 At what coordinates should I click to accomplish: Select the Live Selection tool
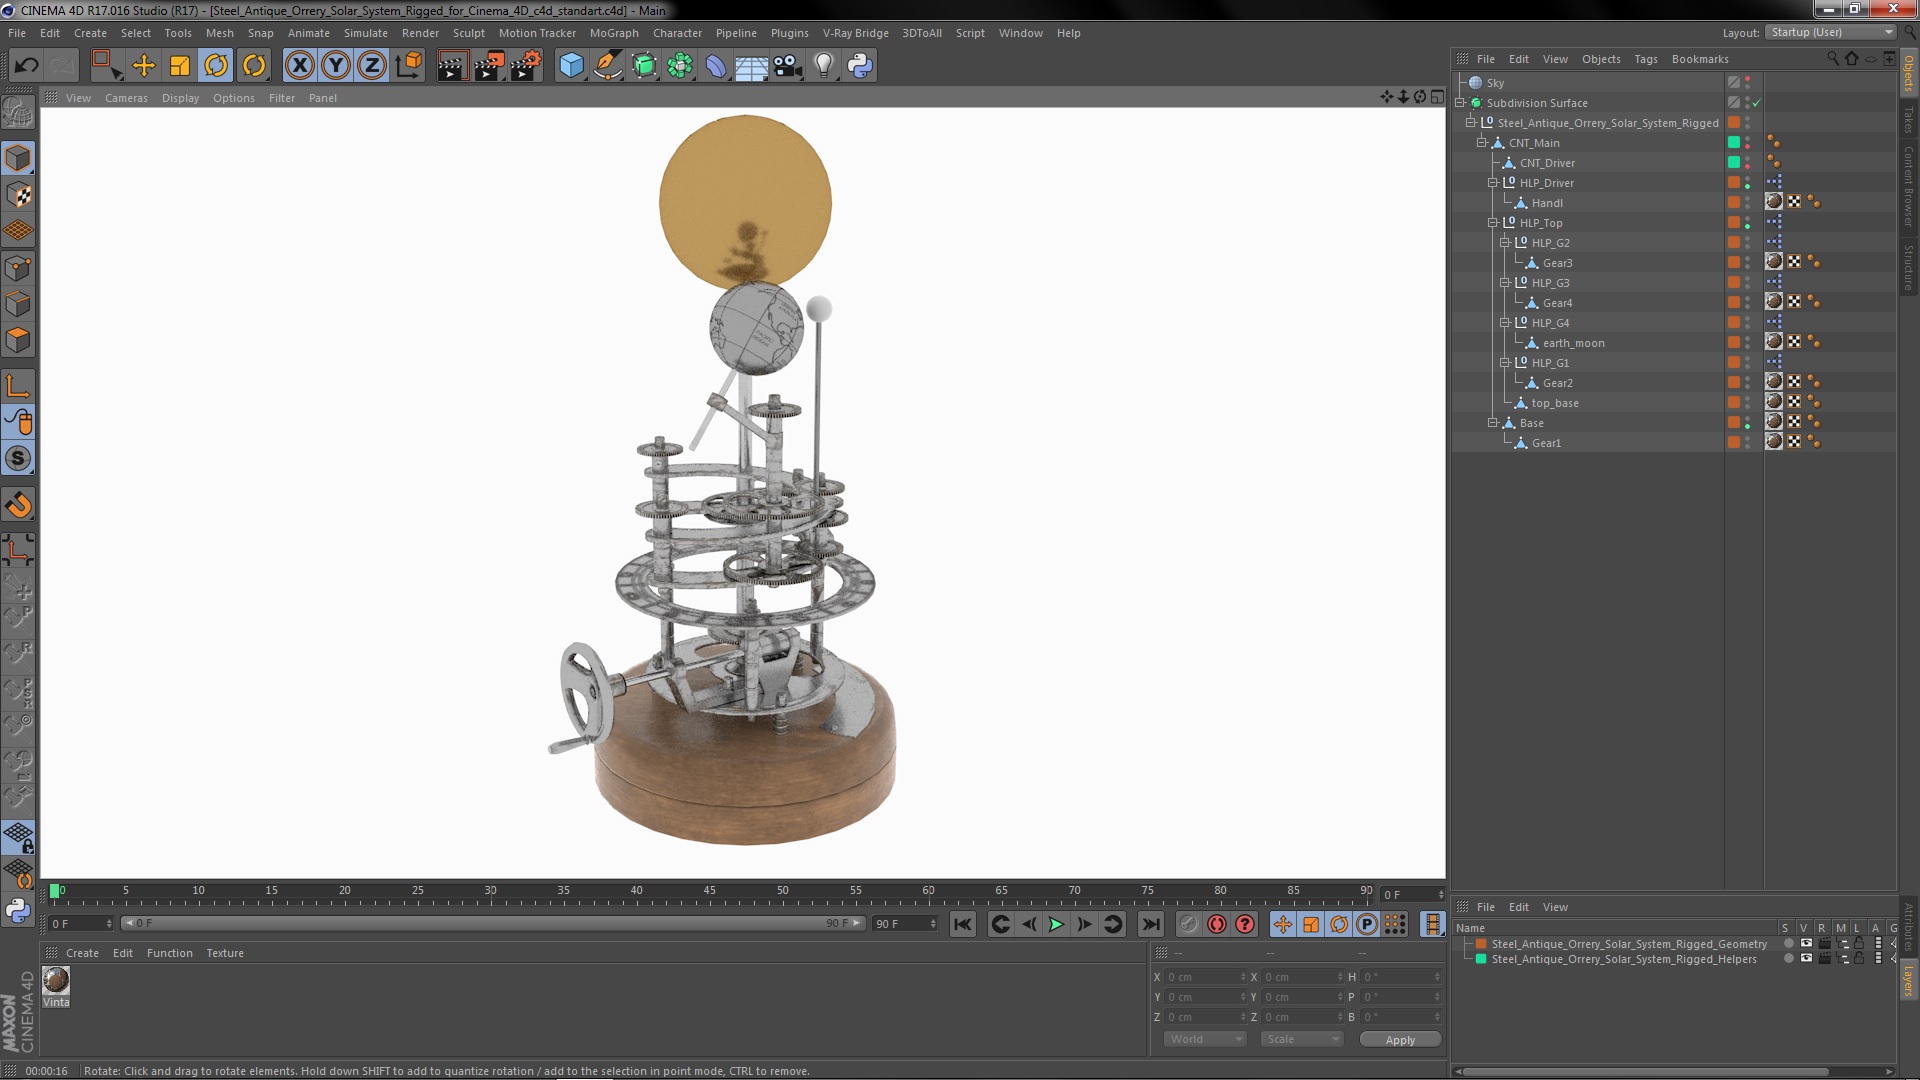click(x=106, y=66)
